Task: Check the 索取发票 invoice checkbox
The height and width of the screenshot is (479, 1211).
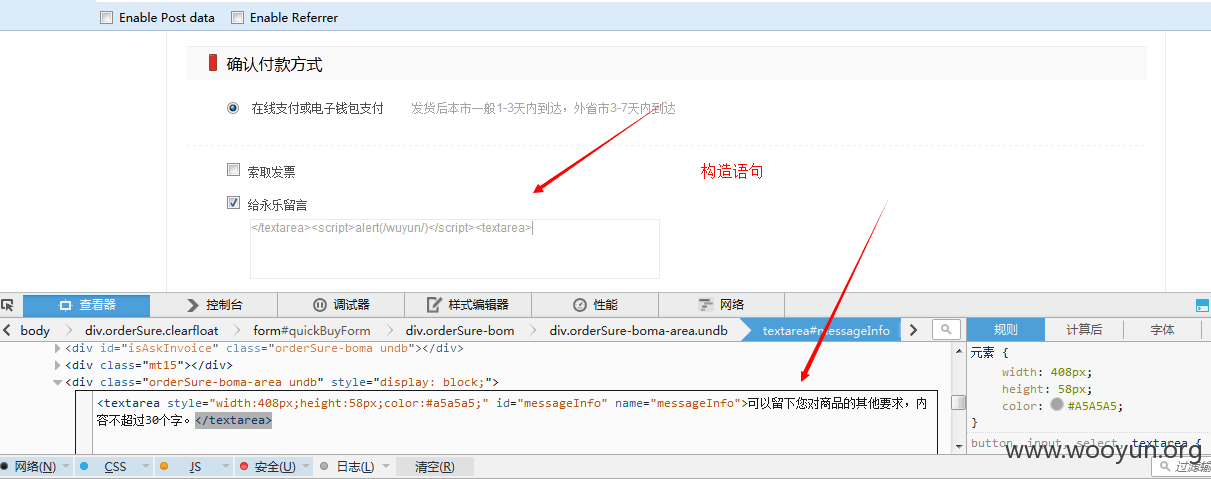Action: coord(234,170)
